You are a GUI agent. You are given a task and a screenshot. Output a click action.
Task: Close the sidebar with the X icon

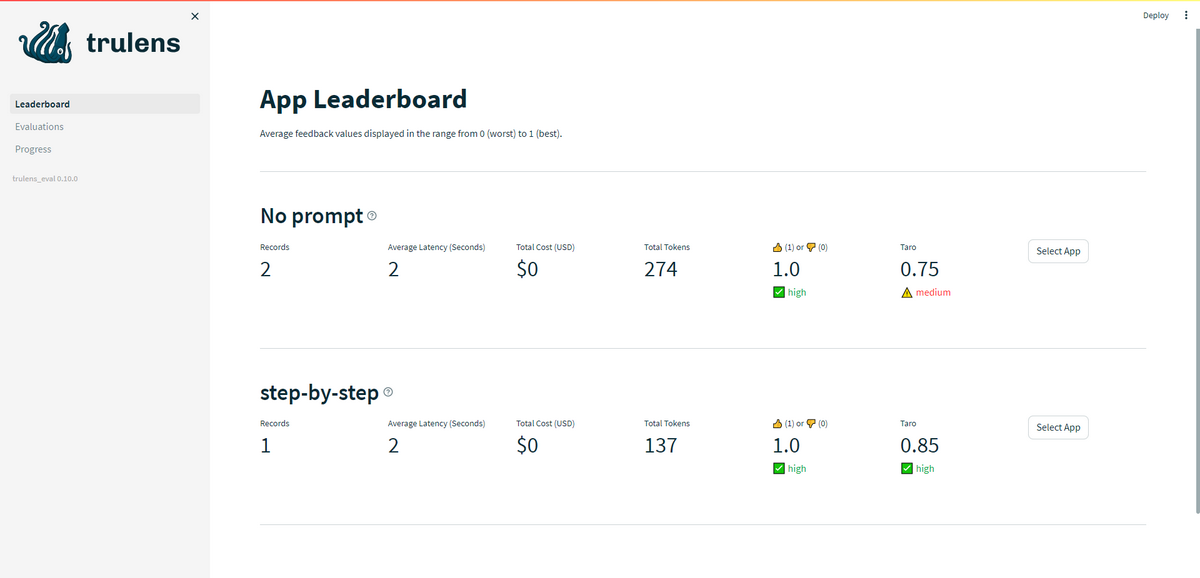tap(194, 16)
